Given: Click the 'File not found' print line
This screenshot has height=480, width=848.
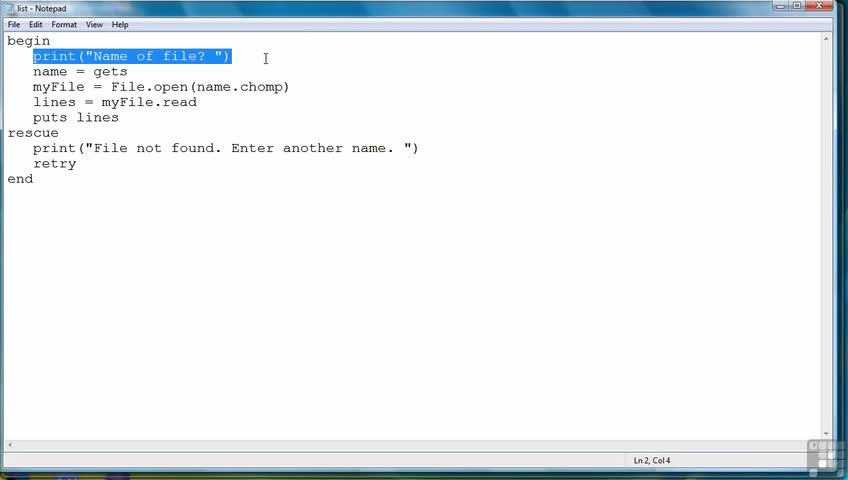Looking at the screenshot, I should [x=226, y=148].
